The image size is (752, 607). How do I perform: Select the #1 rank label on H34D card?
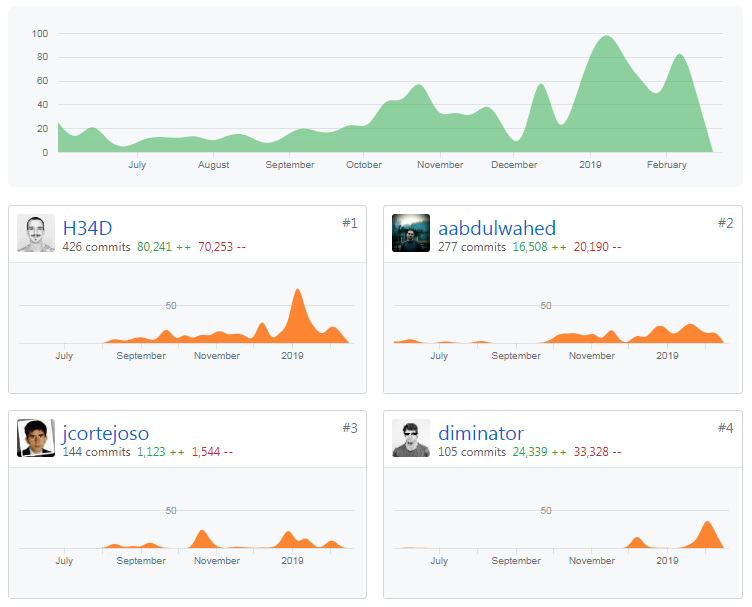(350, 223)
